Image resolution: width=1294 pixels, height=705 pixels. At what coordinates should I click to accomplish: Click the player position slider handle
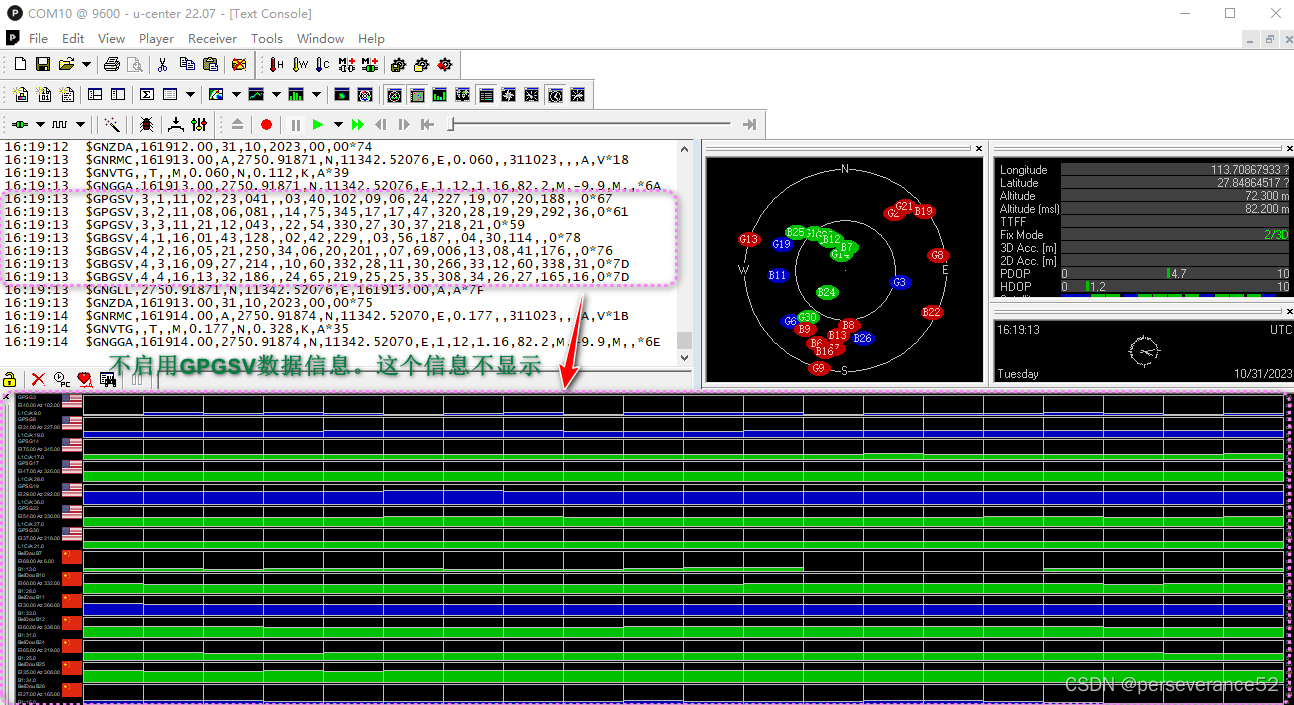[x=452, y=125]
